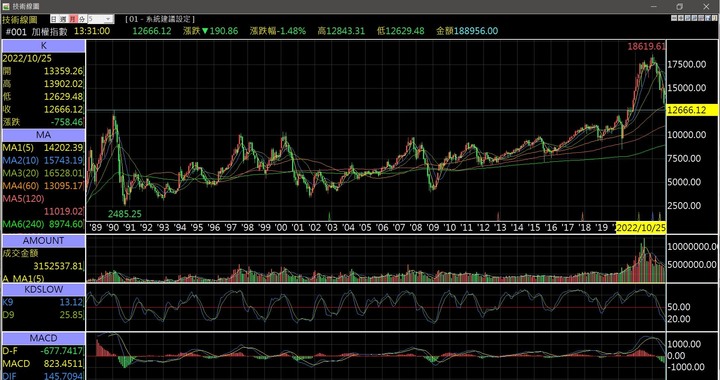Click the 2022/10/25 date in the K panel
Image resolution: width=720 pixels, height=380 pixels.
pos(27,59)
